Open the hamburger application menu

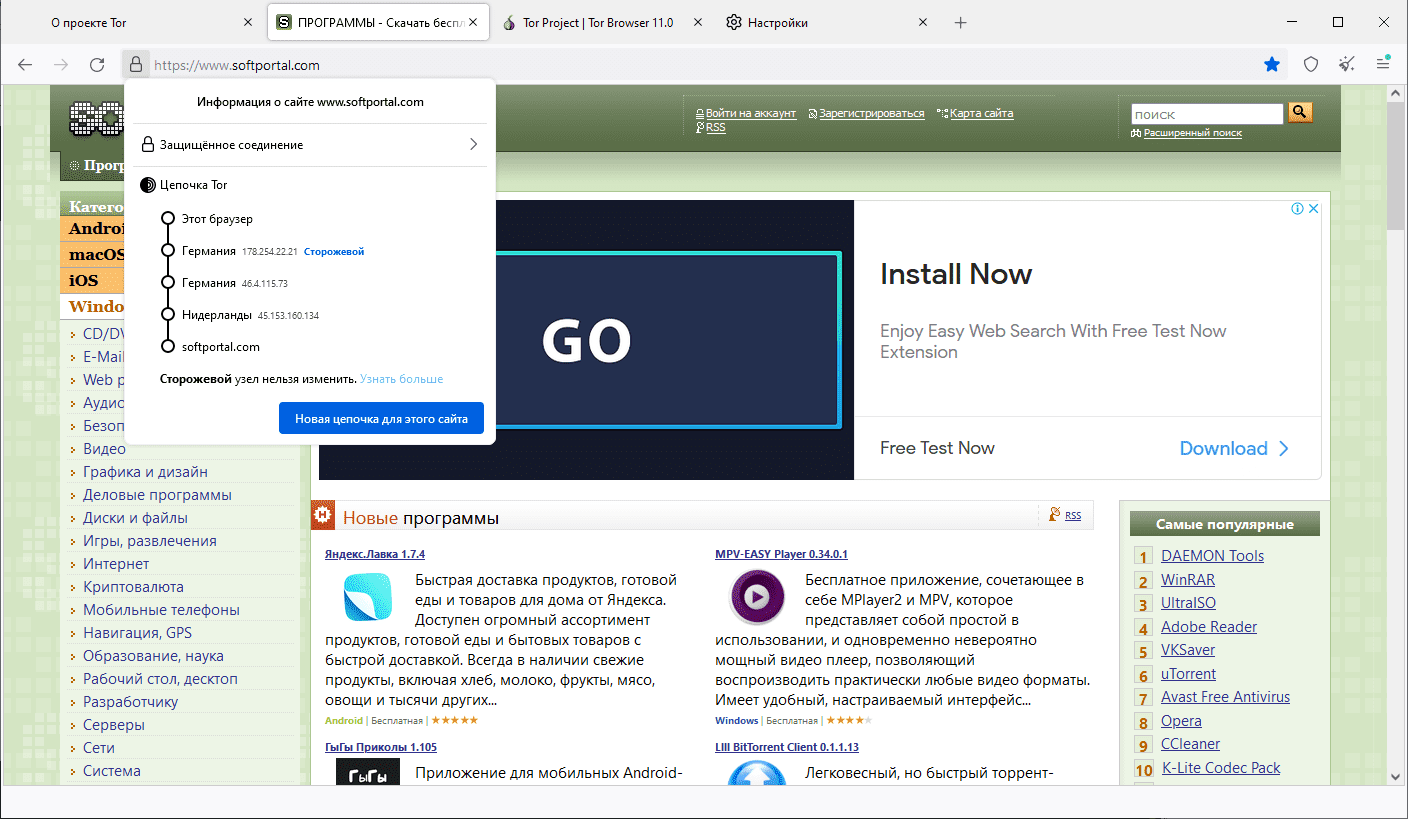(x=1384, y=65)
